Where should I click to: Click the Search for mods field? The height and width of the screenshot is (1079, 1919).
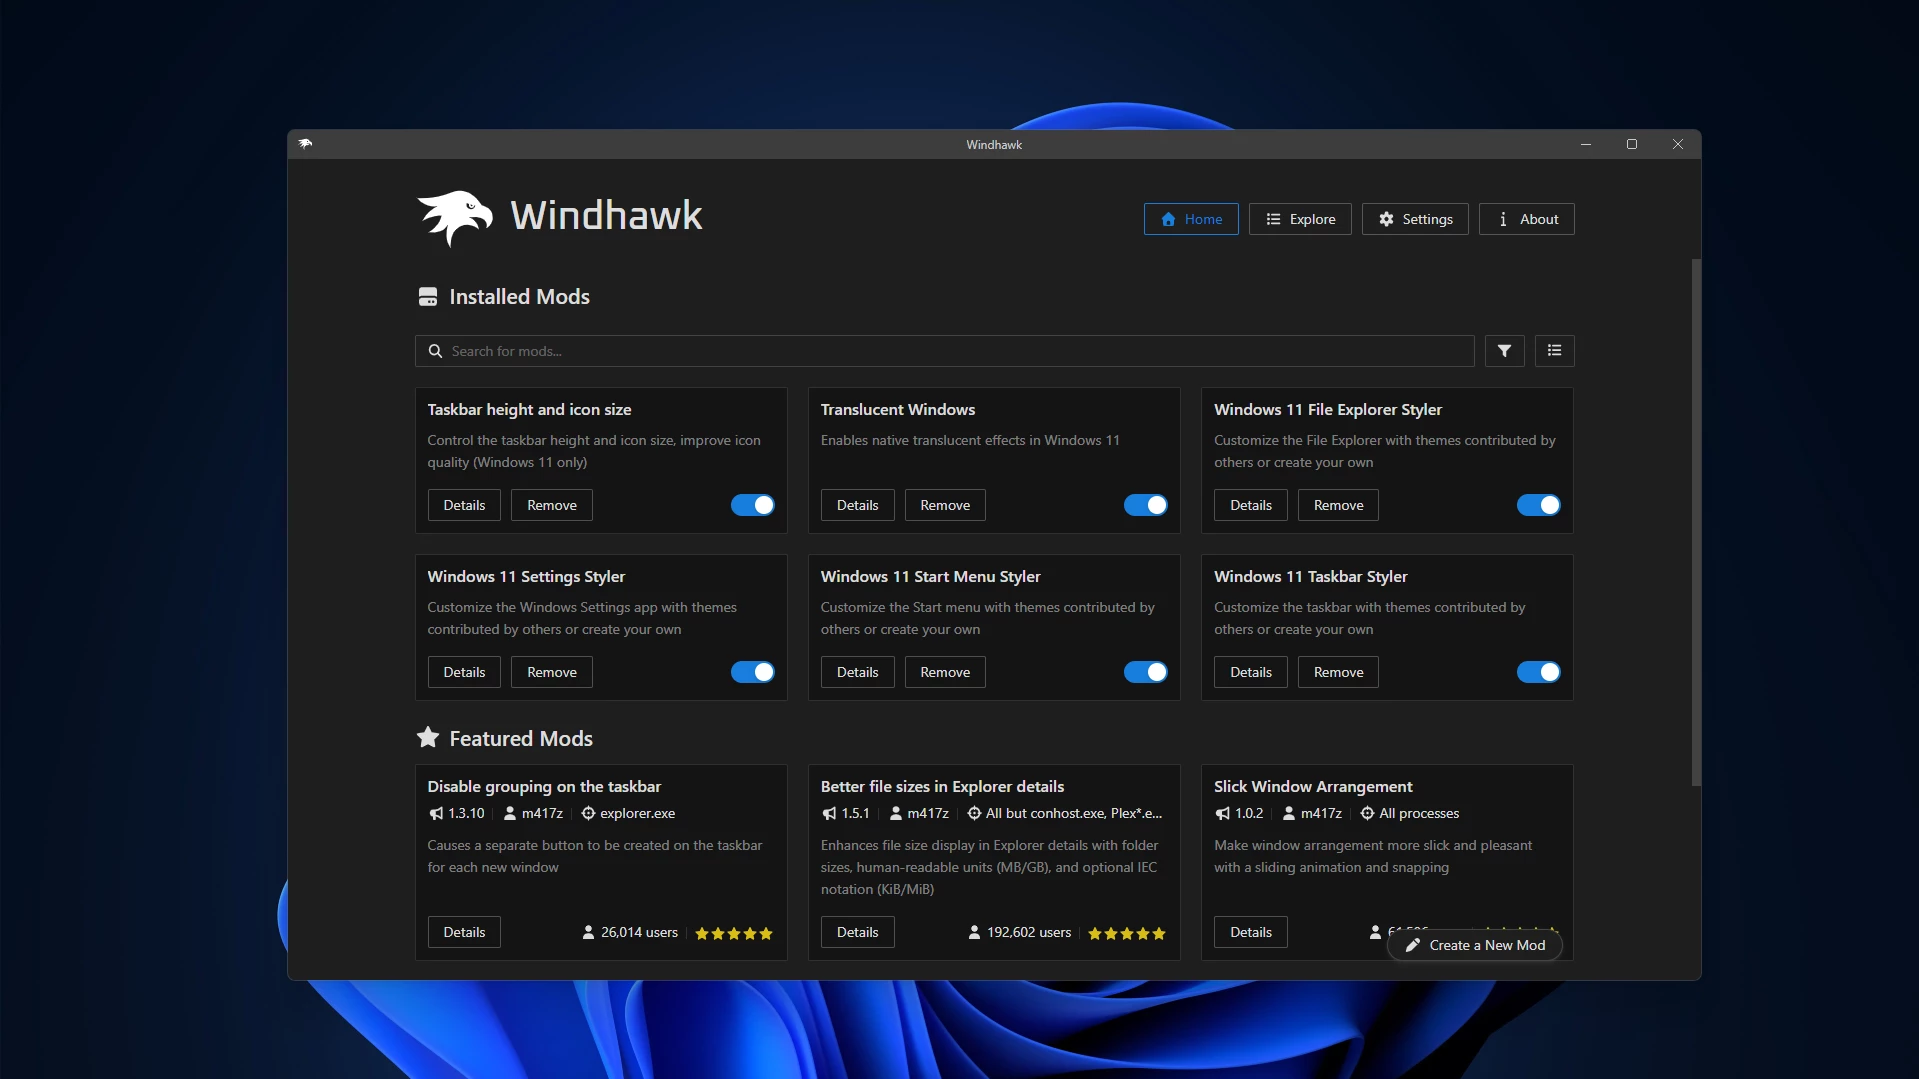click(x=945, y=351)
